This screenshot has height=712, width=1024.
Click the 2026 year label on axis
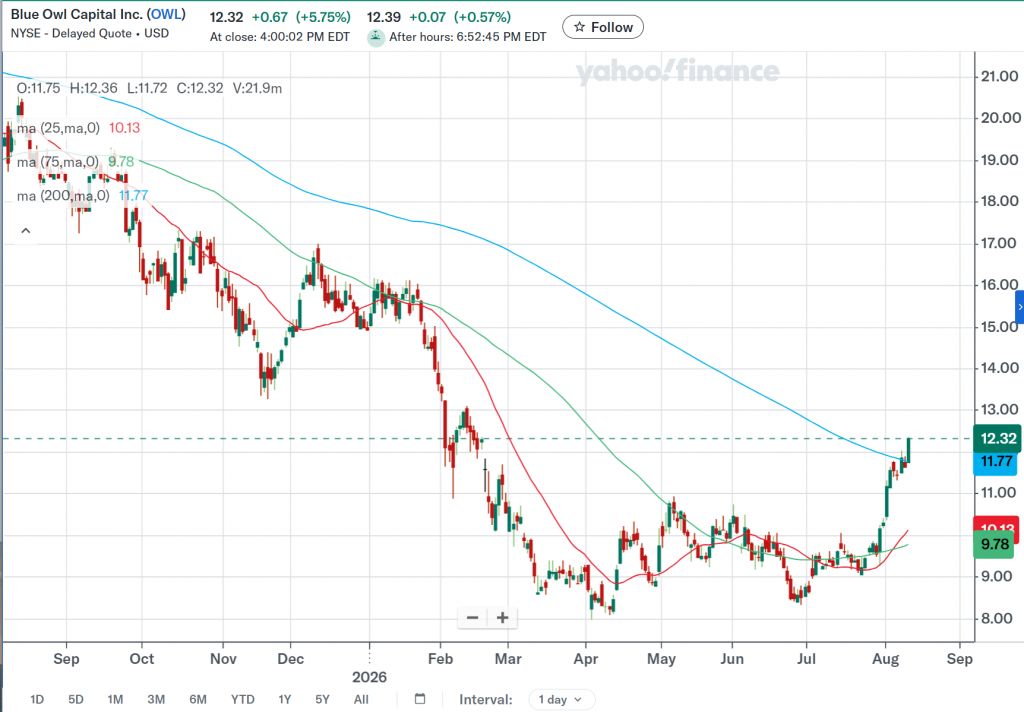coord(369,677)
